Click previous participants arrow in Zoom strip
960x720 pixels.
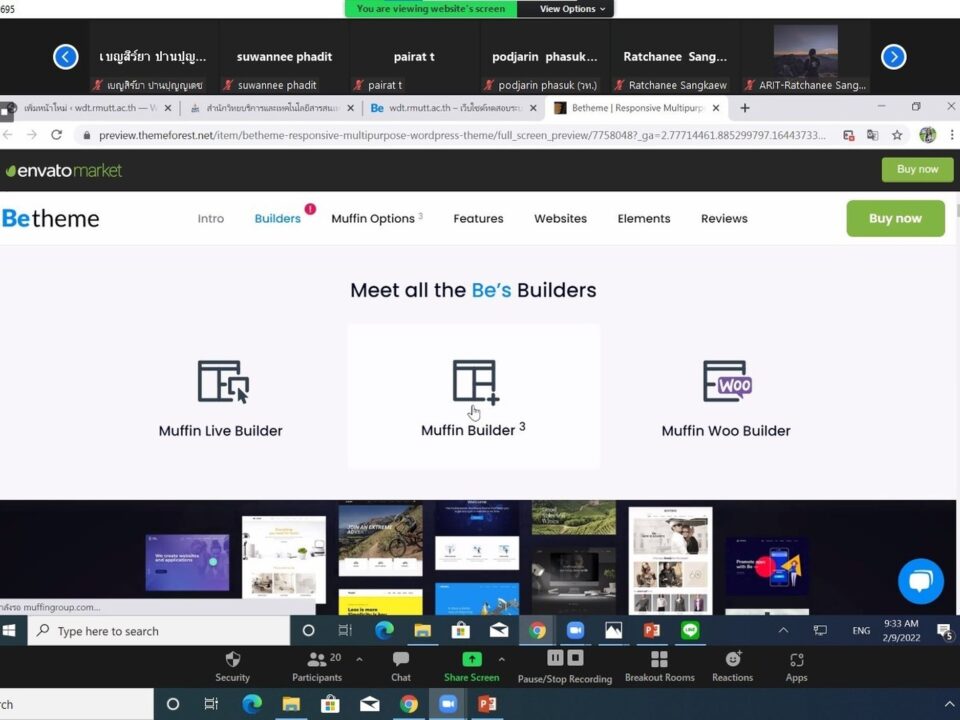point(66,57)
